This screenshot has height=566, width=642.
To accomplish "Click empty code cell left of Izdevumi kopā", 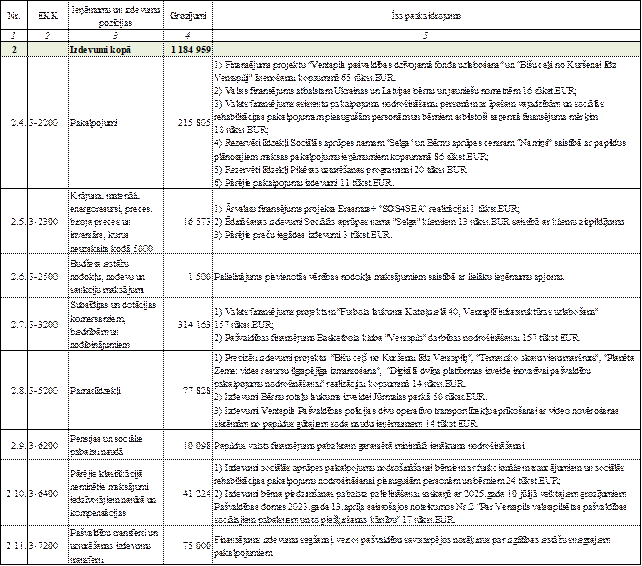I will pyautogui.click(x=48, y=49).
